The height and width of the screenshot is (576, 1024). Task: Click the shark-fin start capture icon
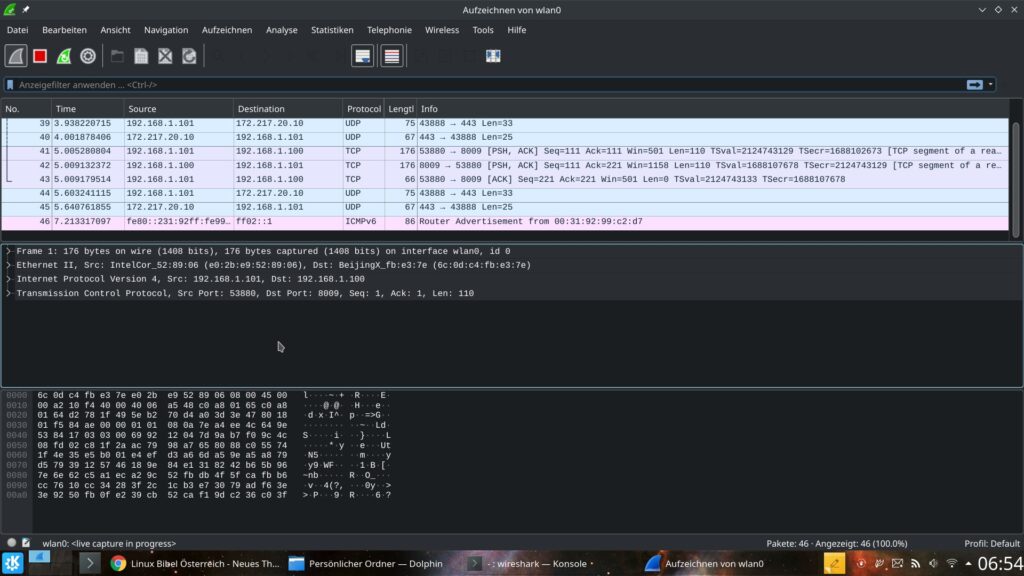coord(16,56)
